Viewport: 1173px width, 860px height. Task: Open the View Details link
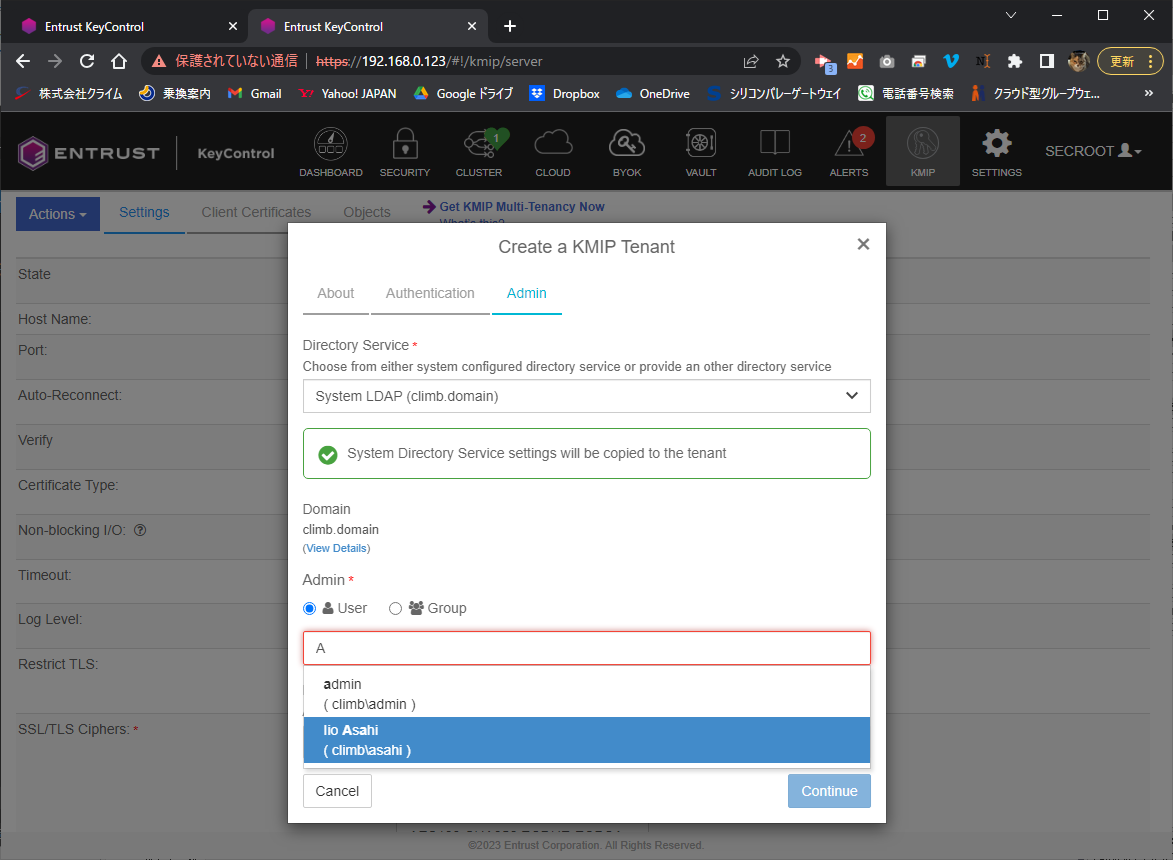[337, 548]
